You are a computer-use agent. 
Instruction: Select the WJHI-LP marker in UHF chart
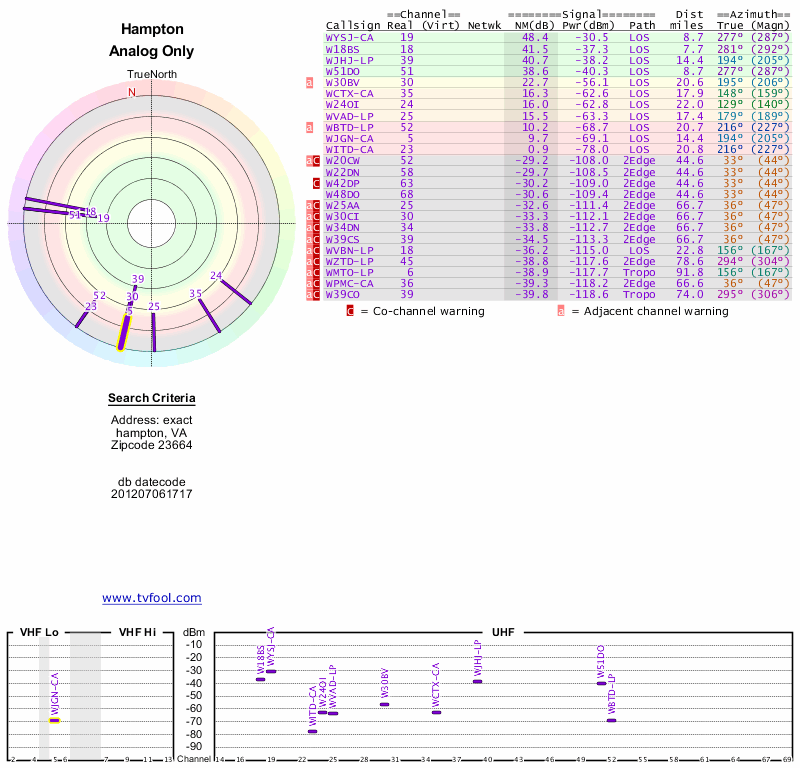coord(478,681)
